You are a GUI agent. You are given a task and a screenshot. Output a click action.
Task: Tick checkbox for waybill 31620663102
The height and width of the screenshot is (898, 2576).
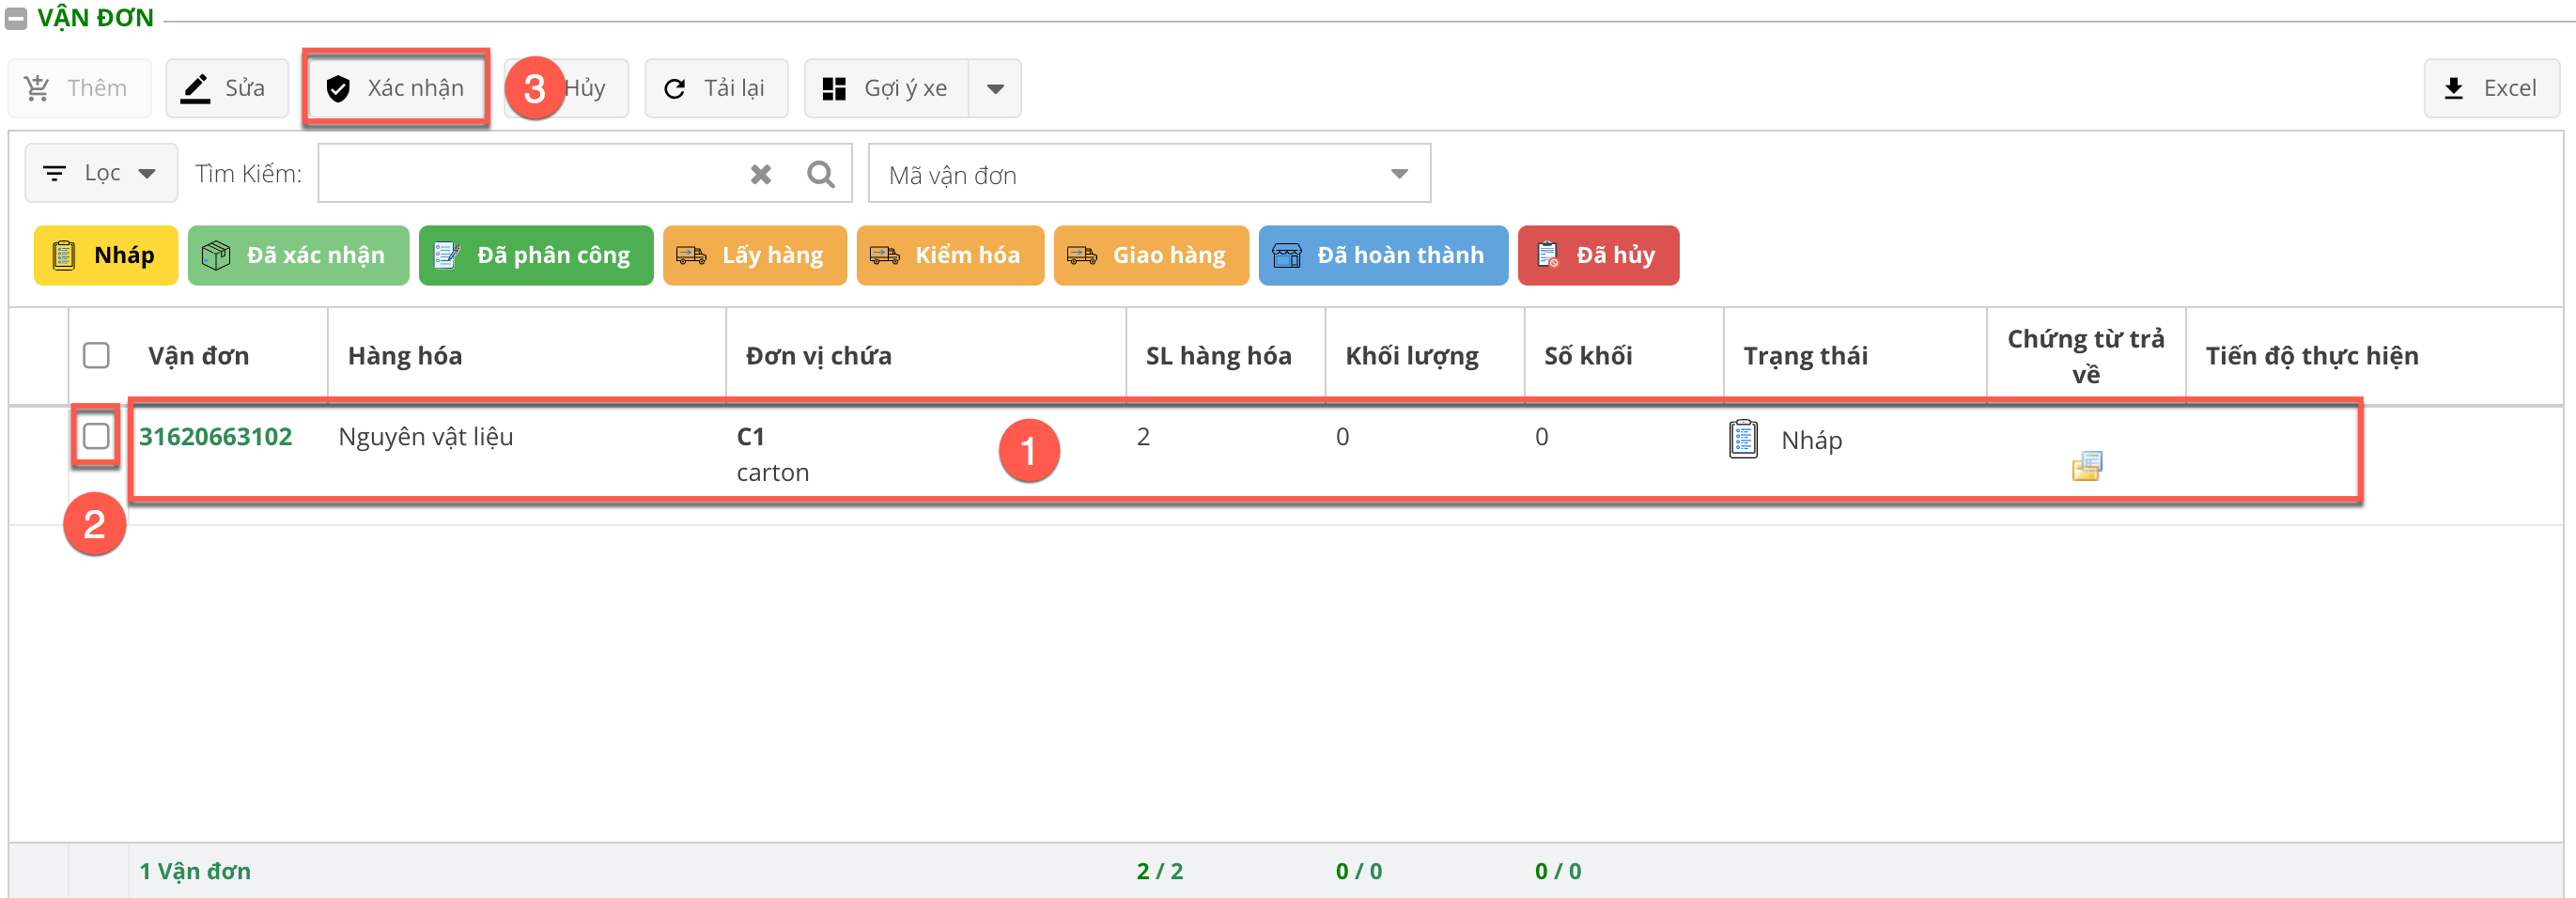coord(96,436)
